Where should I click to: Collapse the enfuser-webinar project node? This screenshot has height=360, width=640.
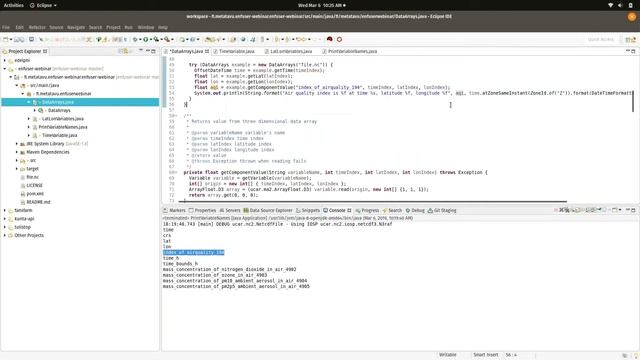click(x=5, y=69)
